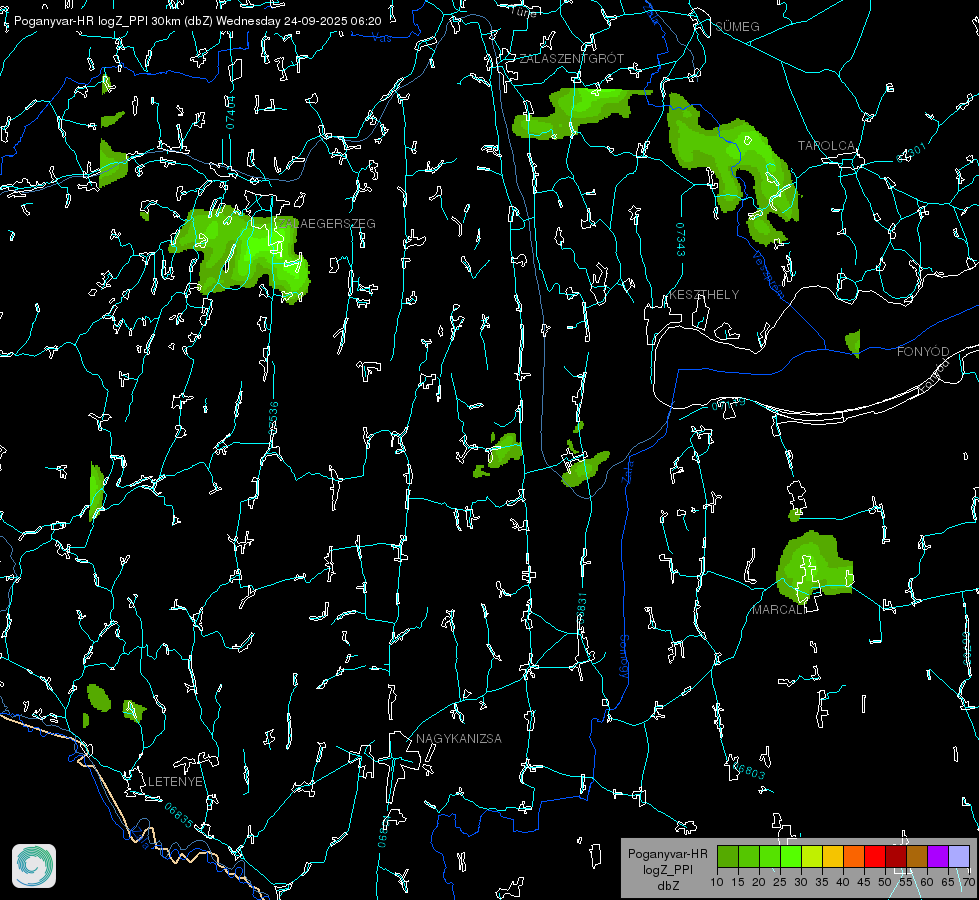Click the Zala river label

[627, 471]
